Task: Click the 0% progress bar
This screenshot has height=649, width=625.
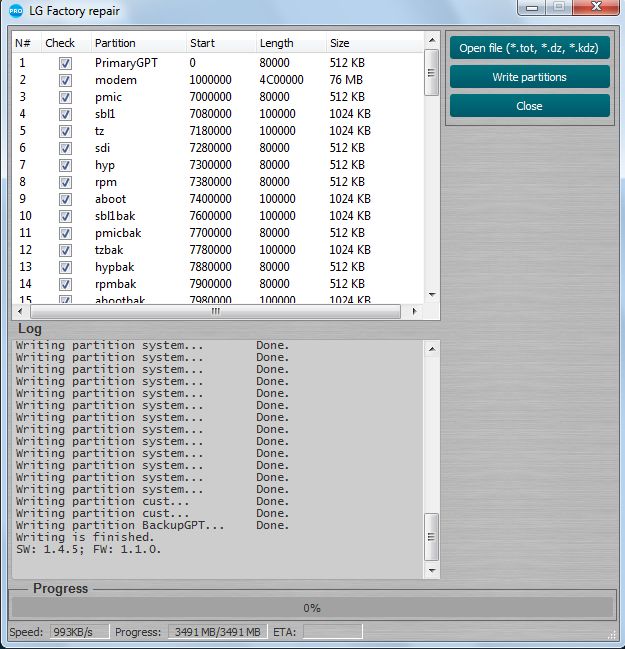Action: [x=312, y=608]
